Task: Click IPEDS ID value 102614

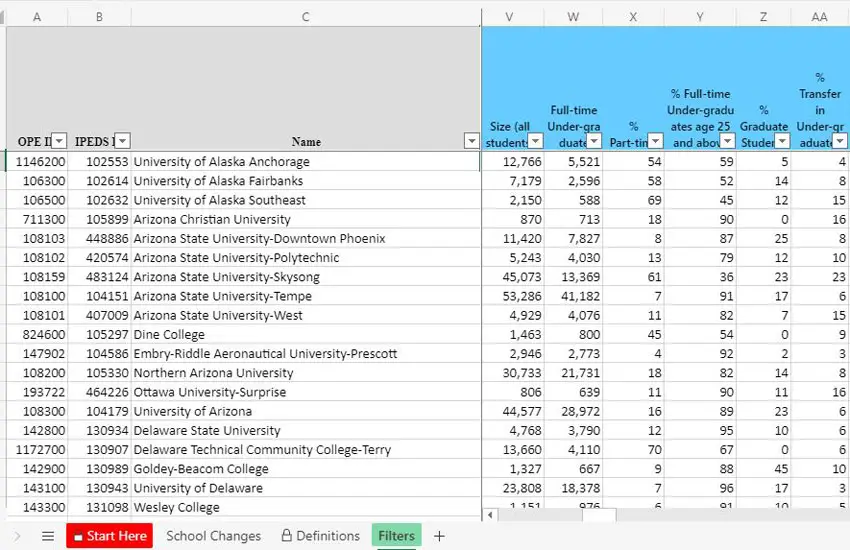Action: click(x=99, y=180)
